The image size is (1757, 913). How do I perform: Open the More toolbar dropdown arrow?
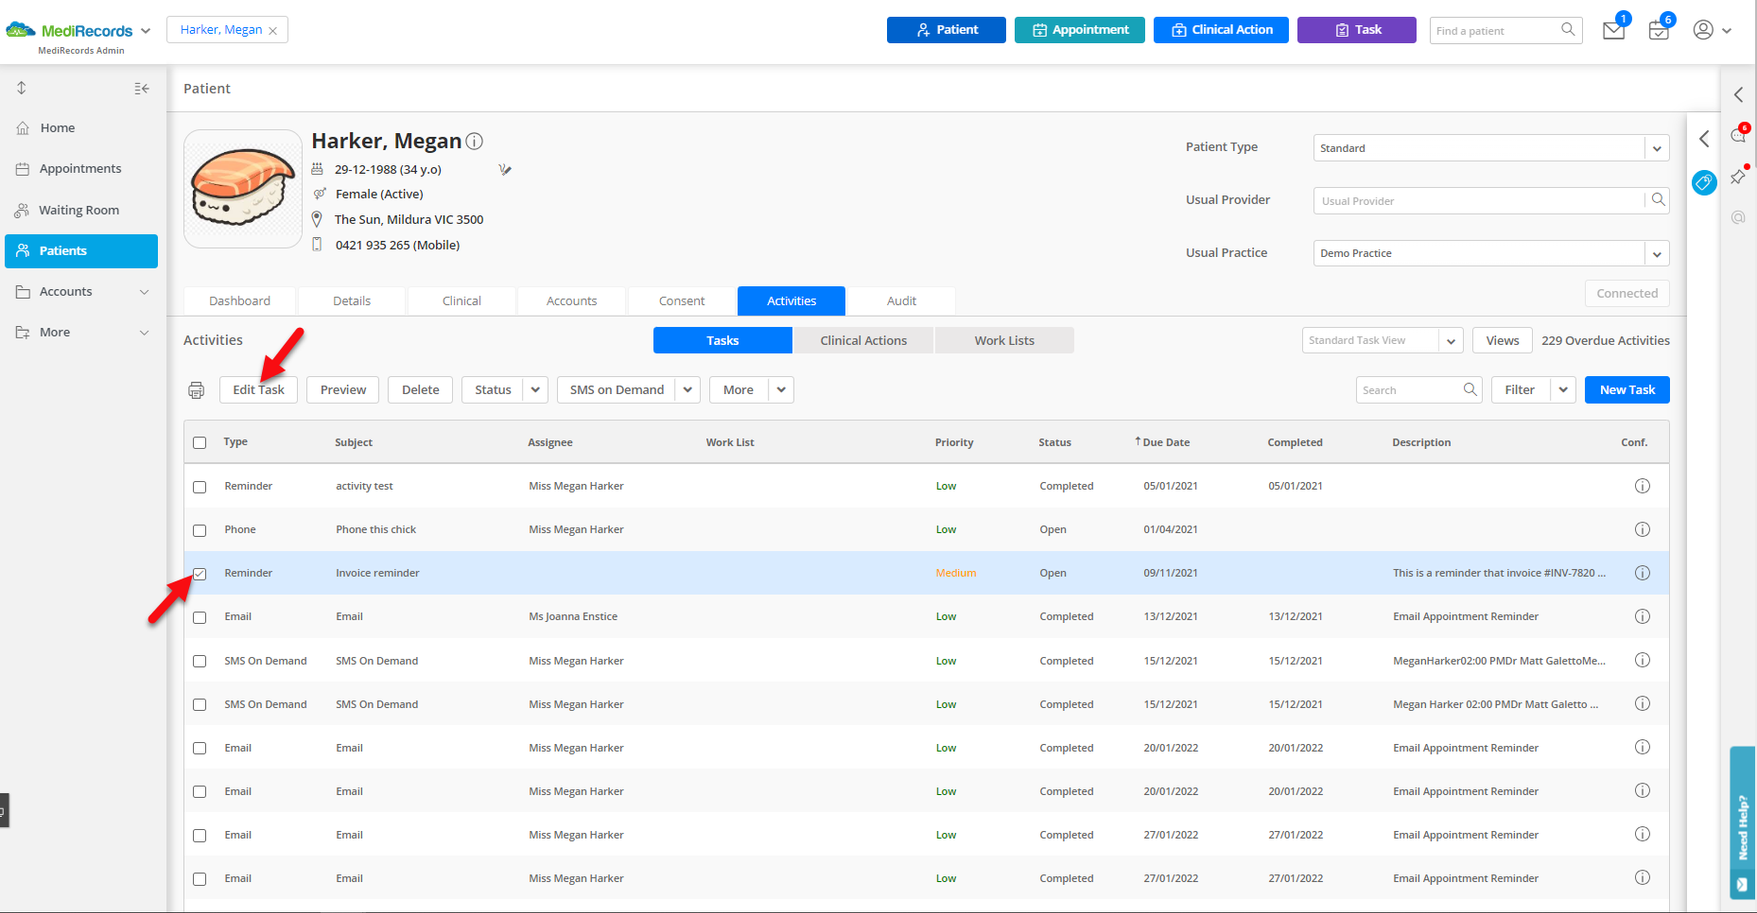781,390
